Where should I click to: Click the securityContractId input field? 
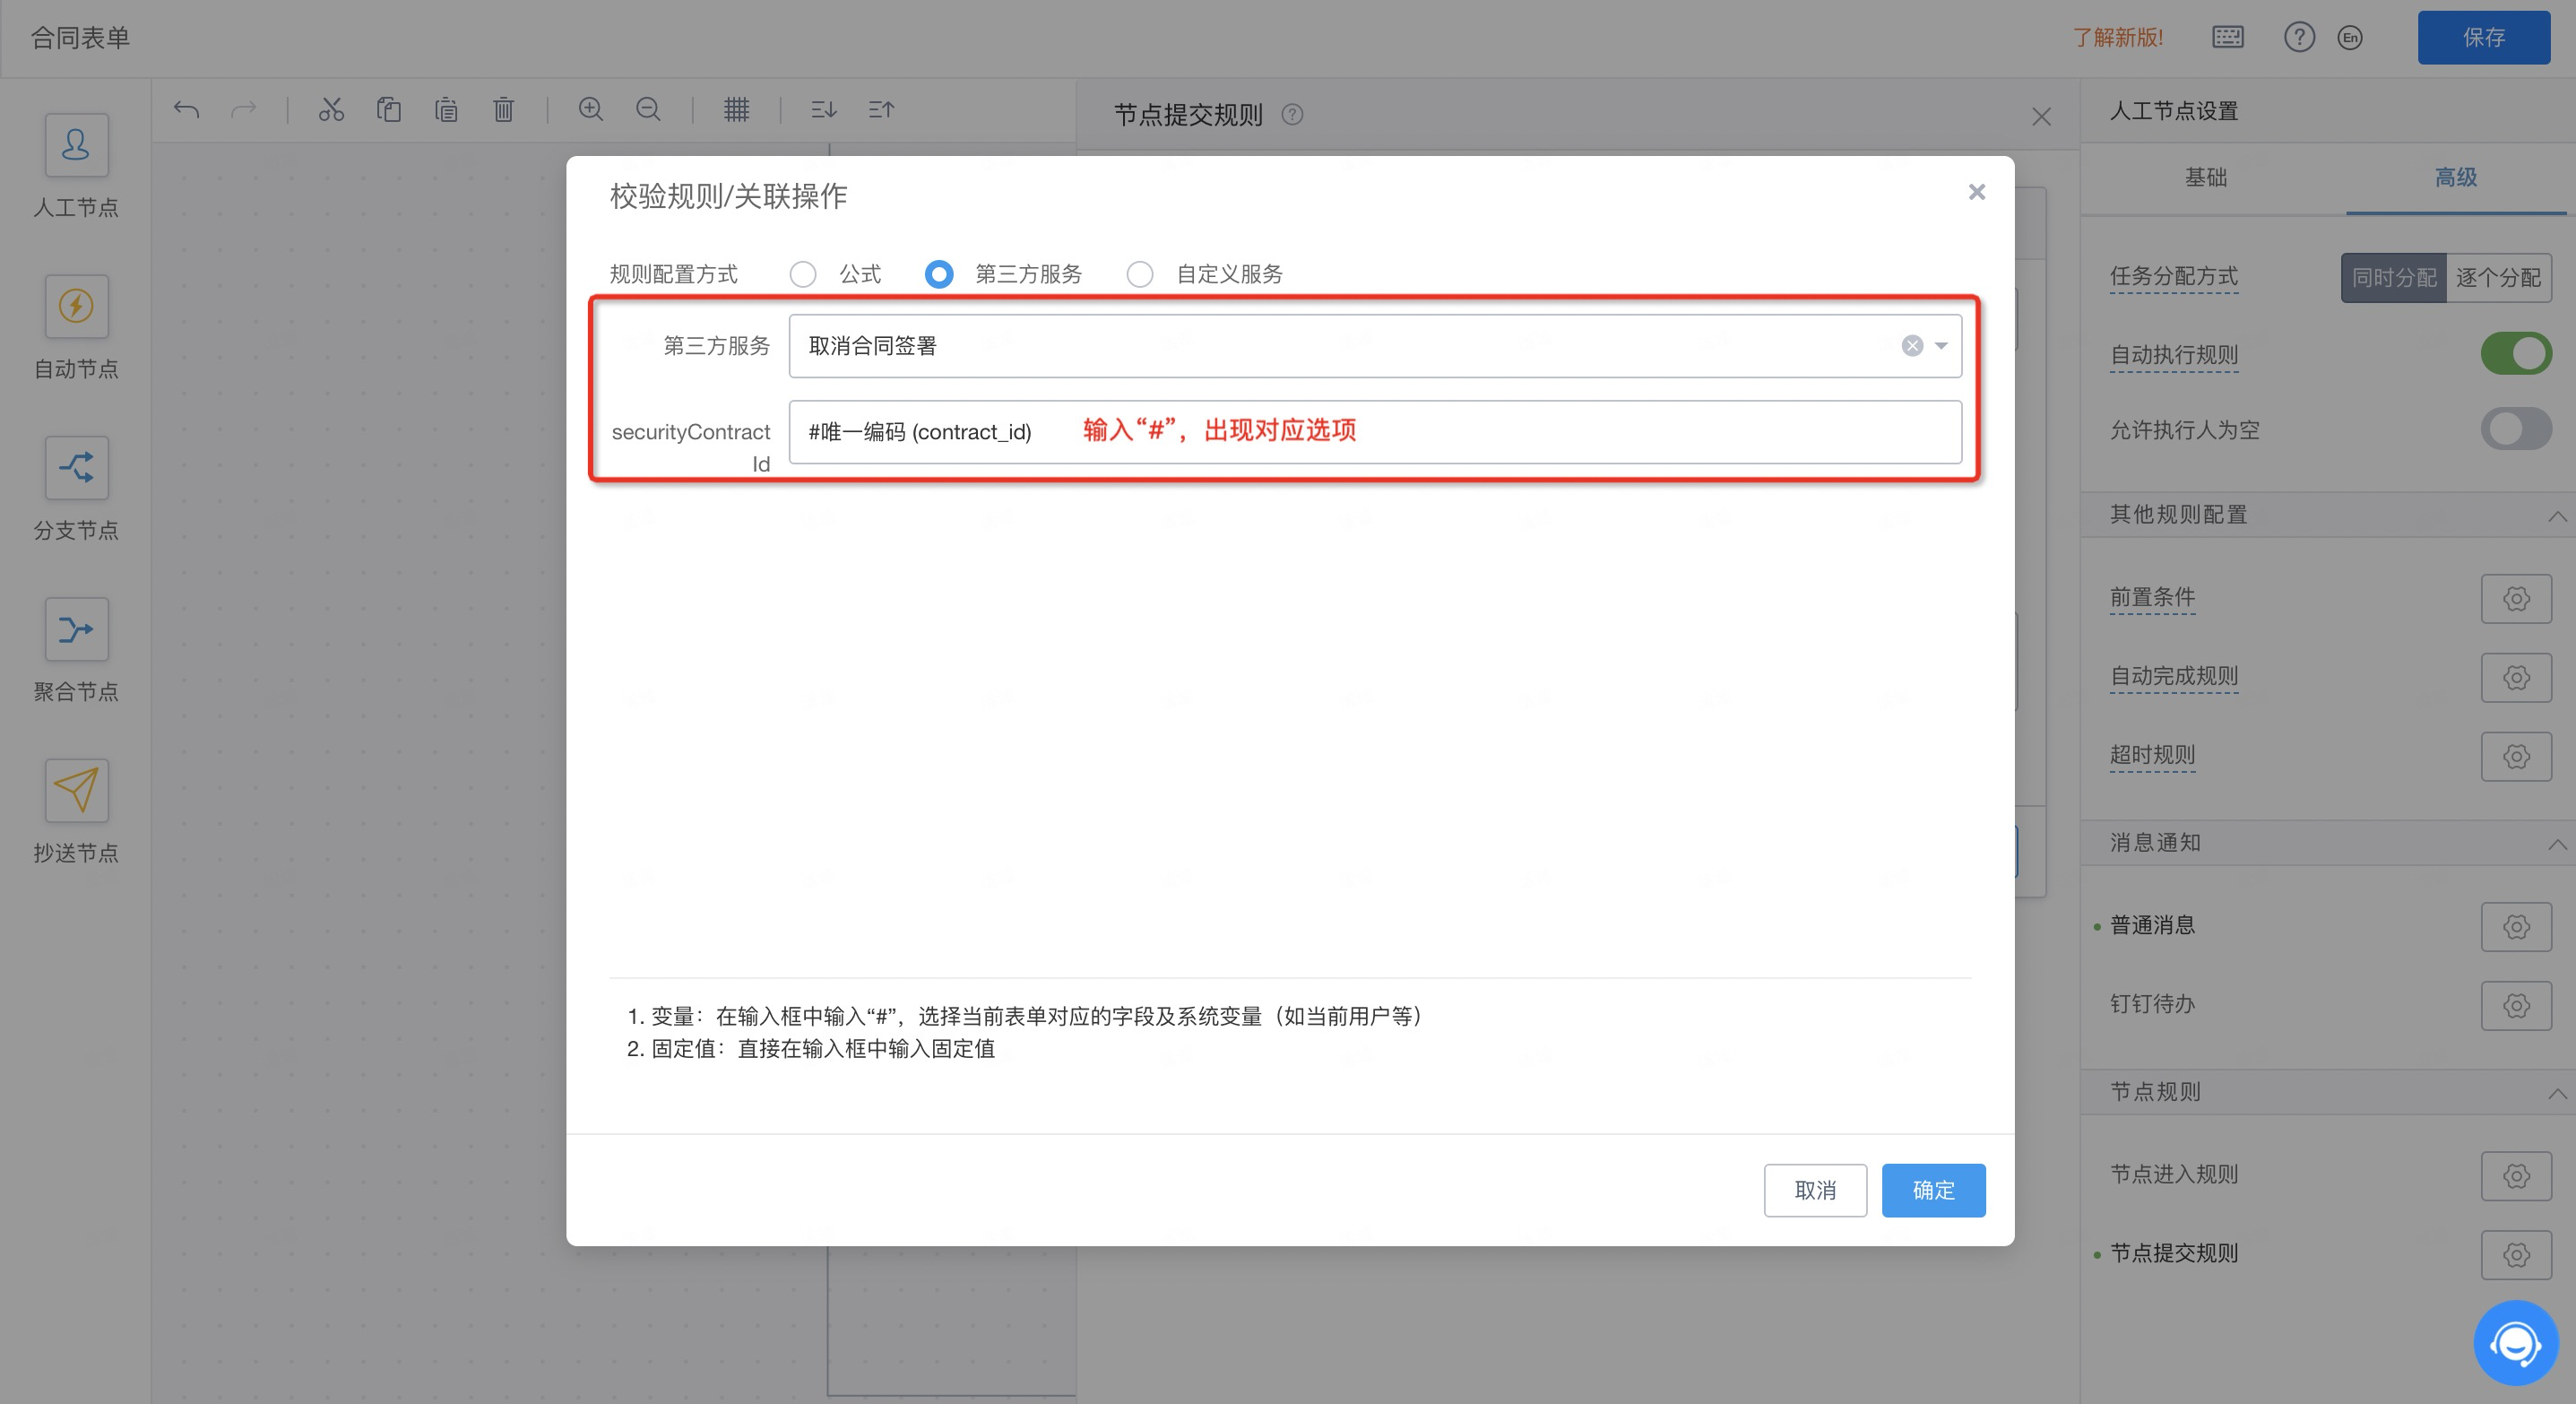tap(1600, 432)
